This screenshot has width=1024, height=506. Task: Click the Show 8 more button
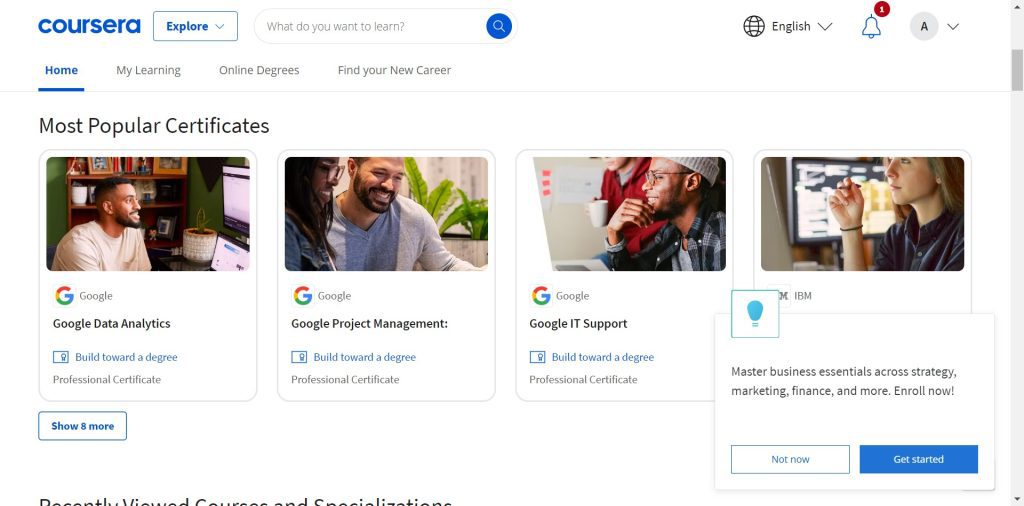pyautogui.click(x=83, y=426)
